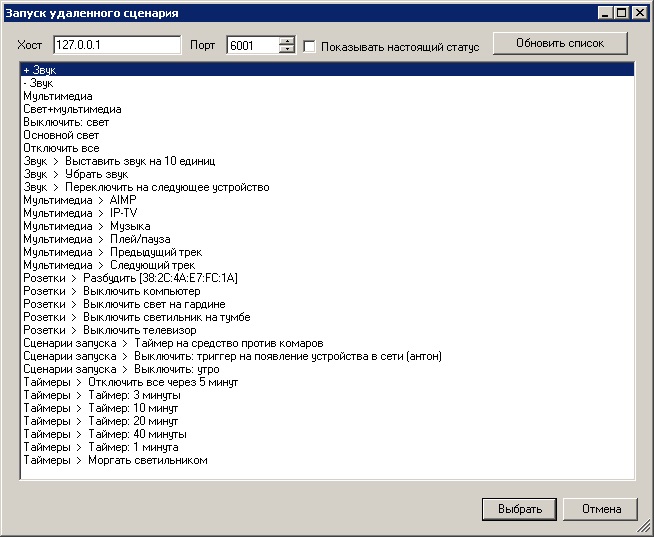Select the '+ Звук' row

(327, 70)
